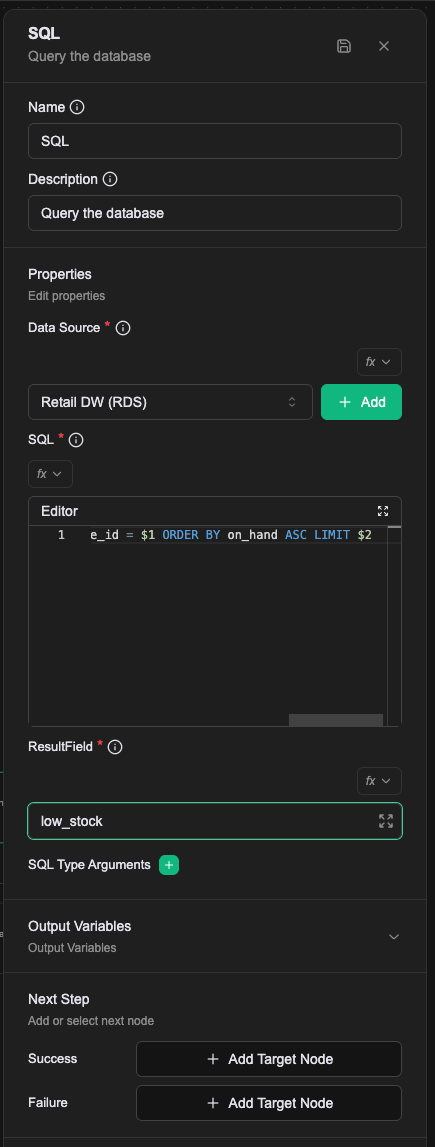
Task: Open fx dropdown for SQL field
Action: [x=50, y=474]
